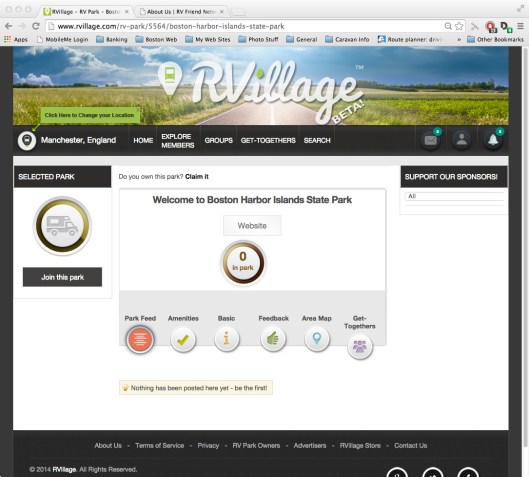Open the Caravan Info bookmarks folder
Viewport: 529px width, 477px height.
point(347,39)
